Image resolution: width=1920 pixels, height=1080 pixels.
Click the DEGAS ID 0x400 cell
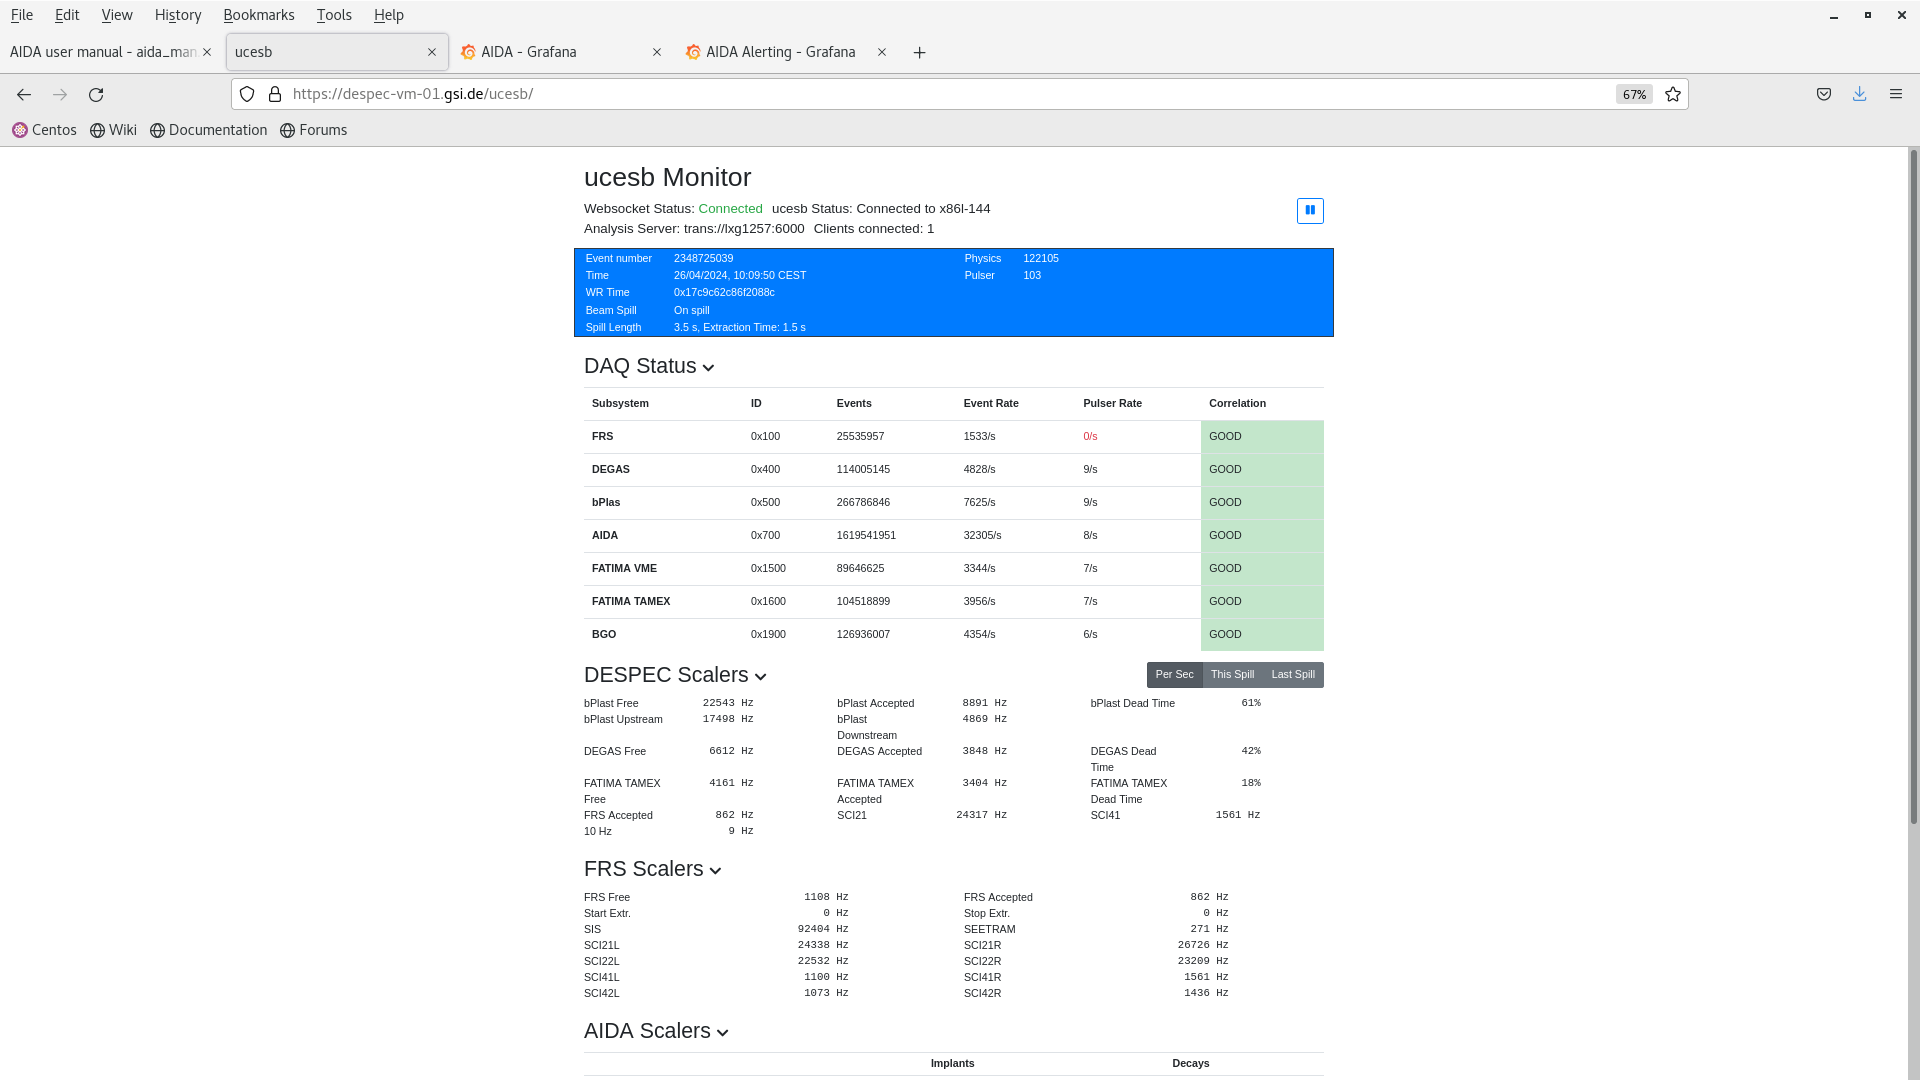coord(765,470)
